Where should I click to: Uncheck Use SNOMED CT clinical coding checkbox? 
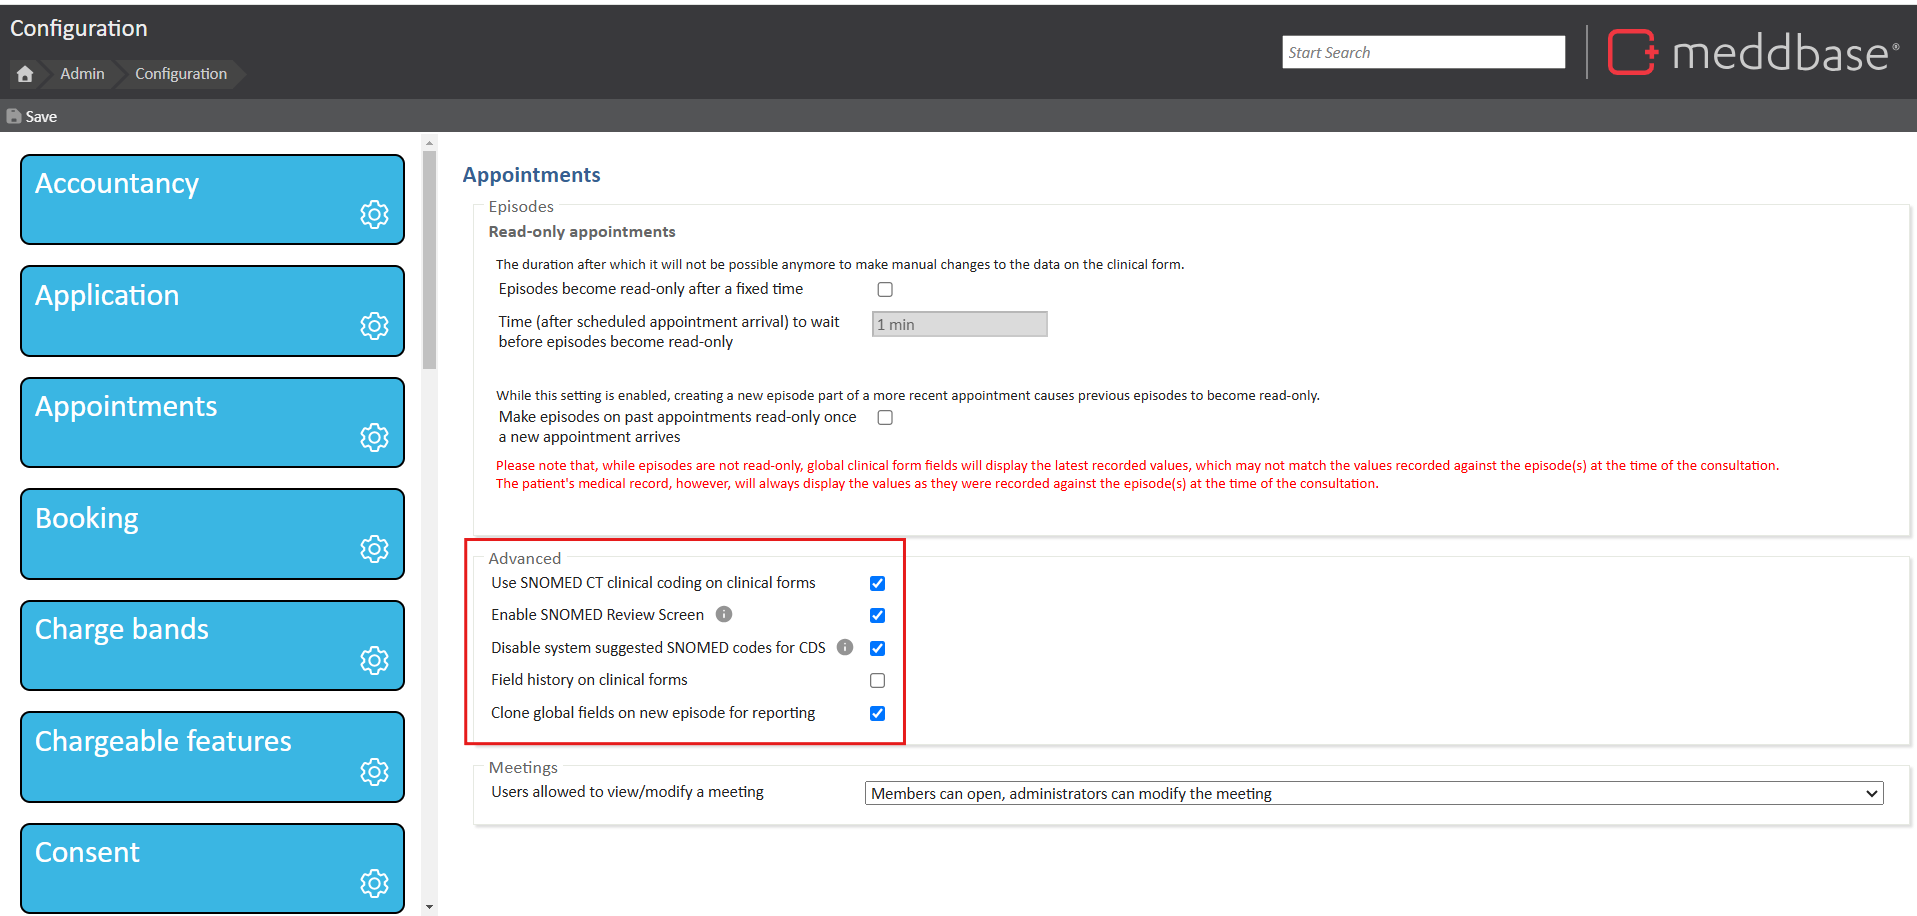coord(877,583)
